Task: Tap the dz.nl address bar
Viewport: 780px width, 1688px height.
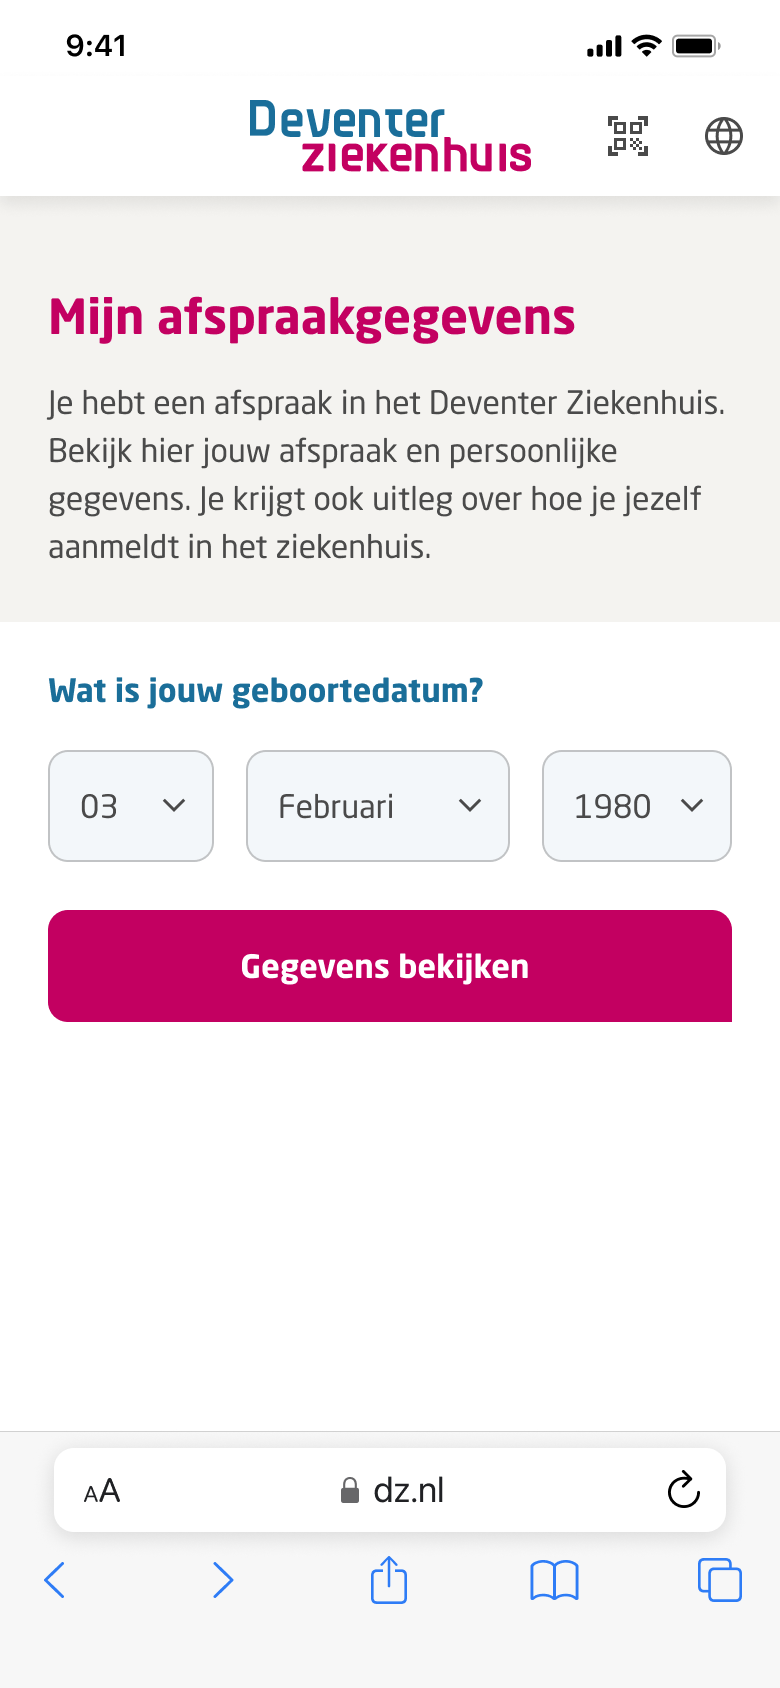Action: [409, 1490]
